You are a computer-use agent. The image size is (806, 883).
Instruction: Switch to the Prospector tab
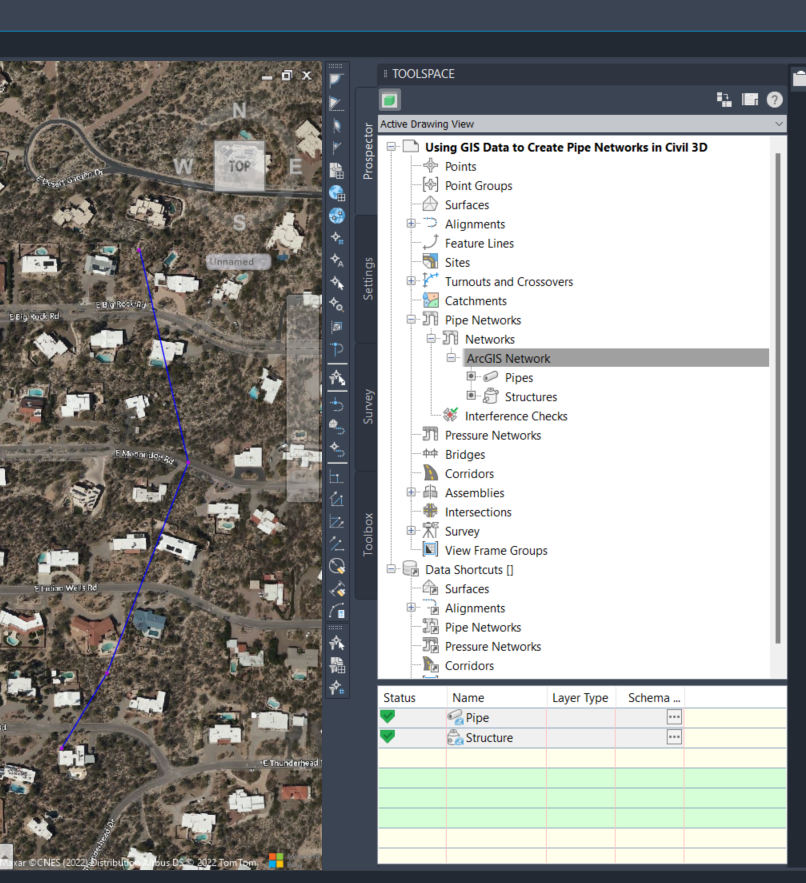[x=368, y=151]
